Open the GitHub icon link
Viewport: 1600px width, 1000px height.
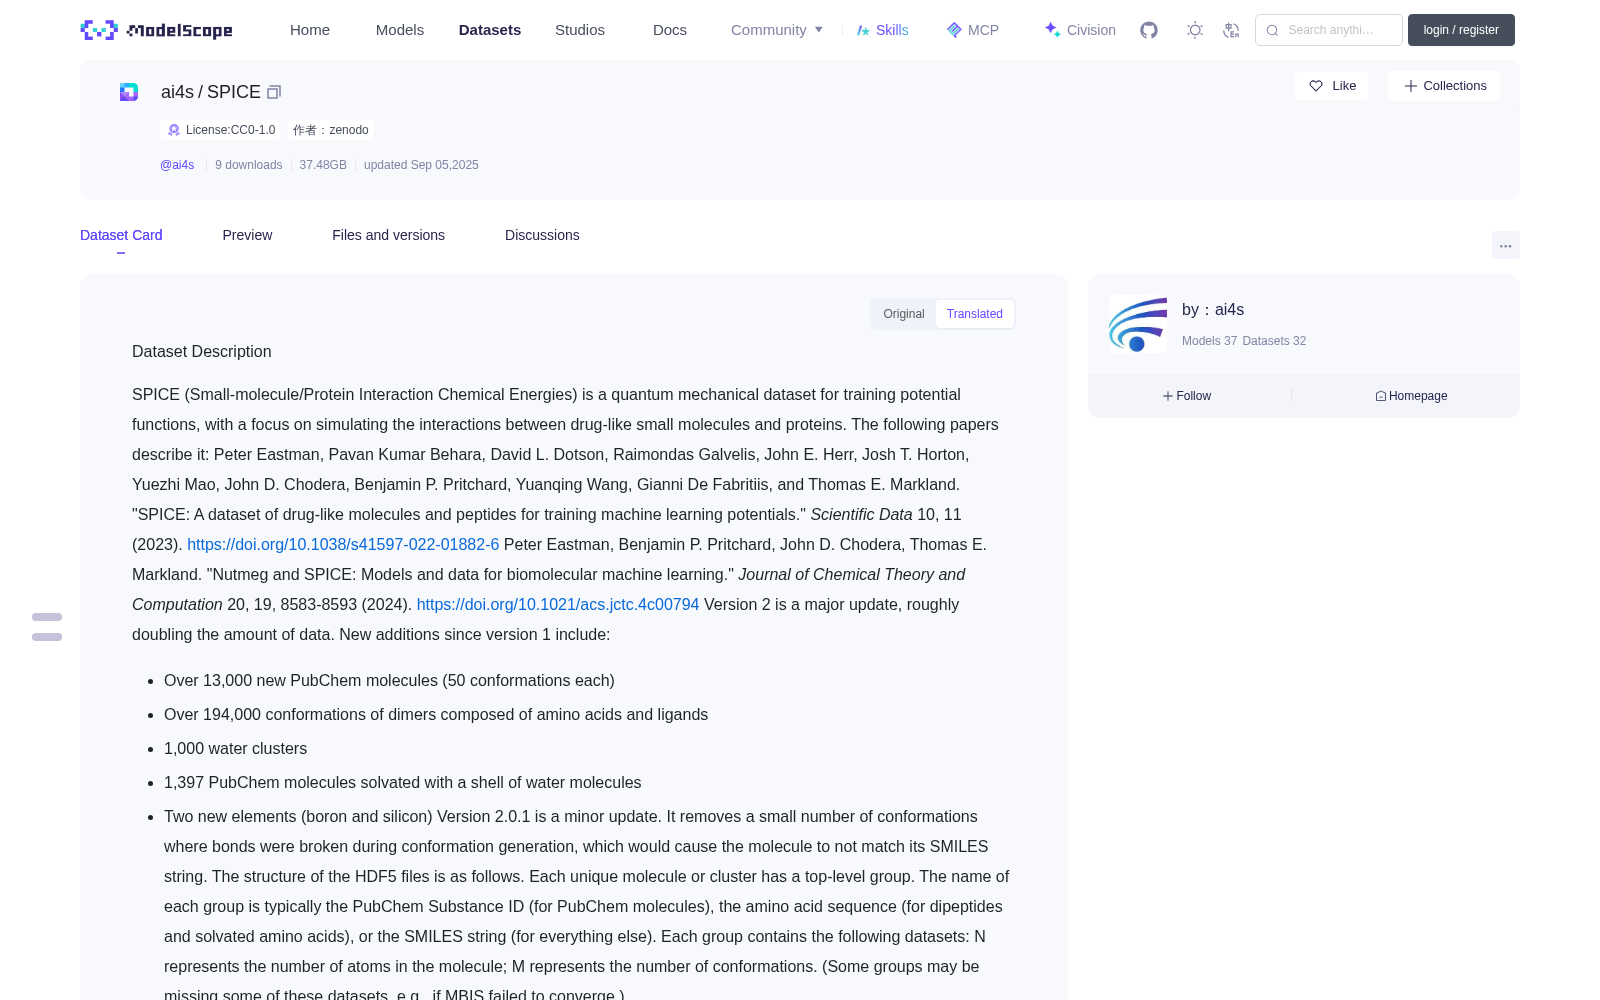tap(1149, 30)
